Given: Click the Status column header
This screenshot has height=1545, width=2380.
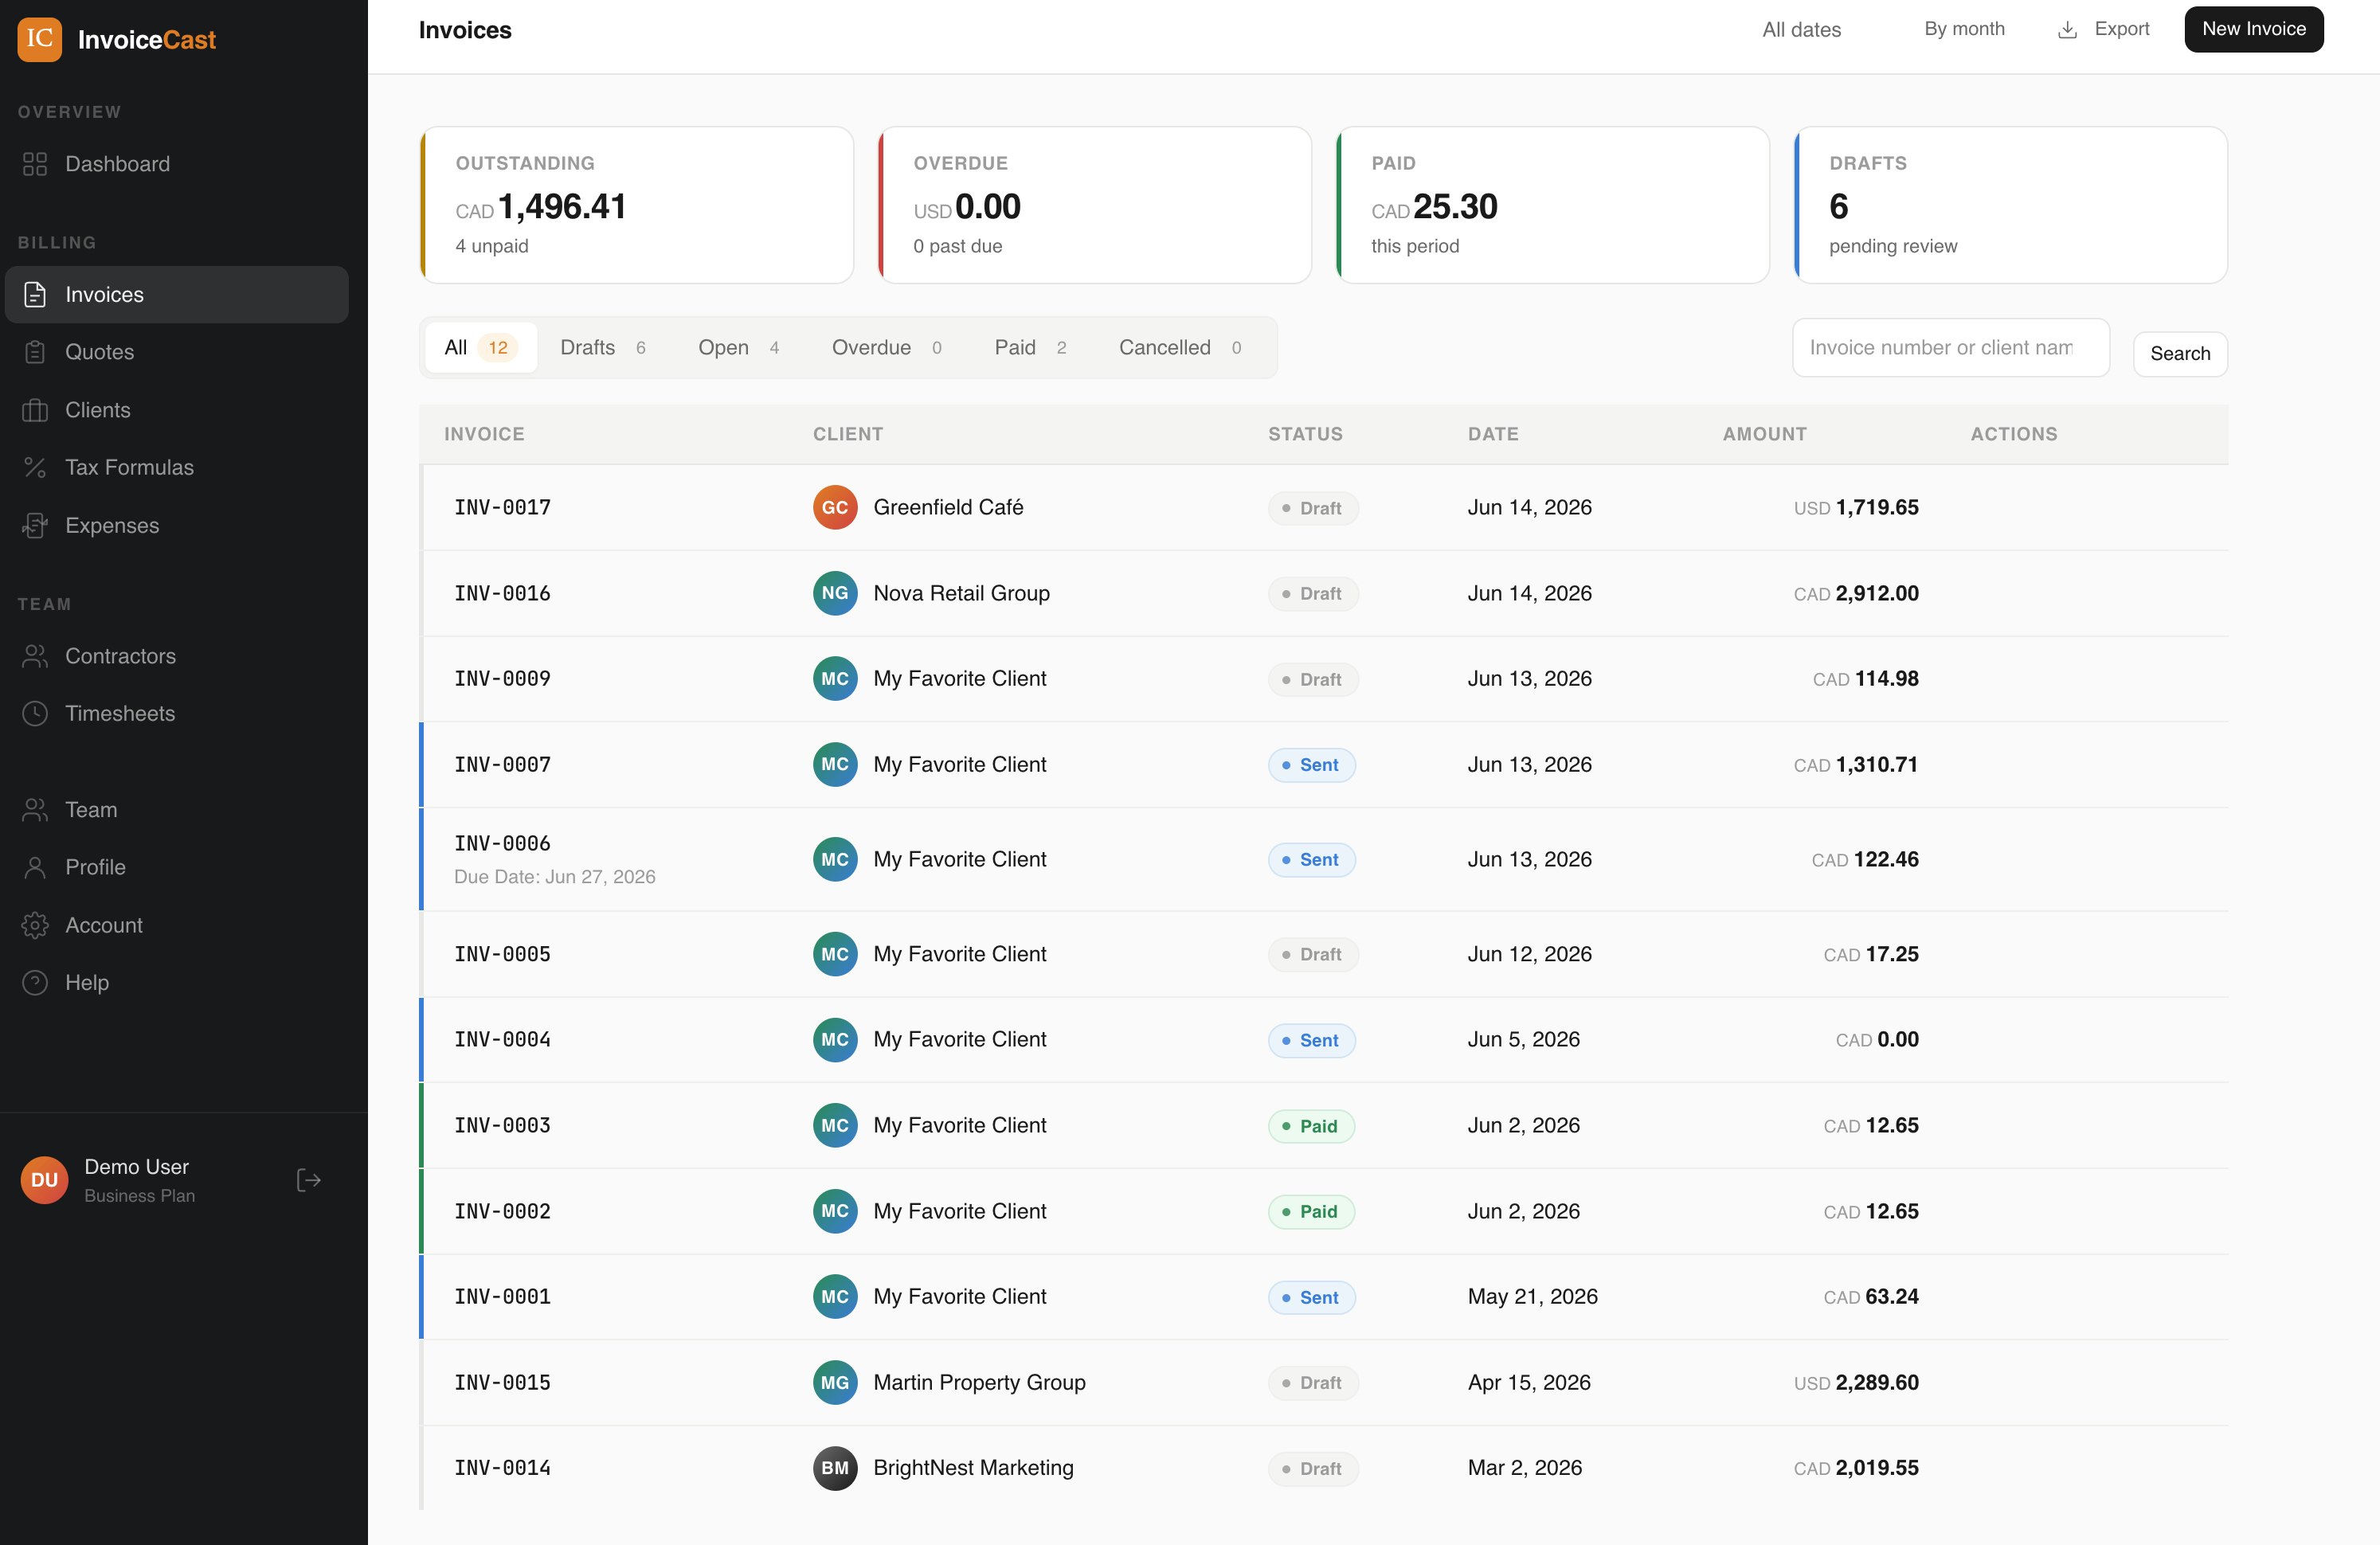Looking at the screenshot, I should tap(1305, 434).
